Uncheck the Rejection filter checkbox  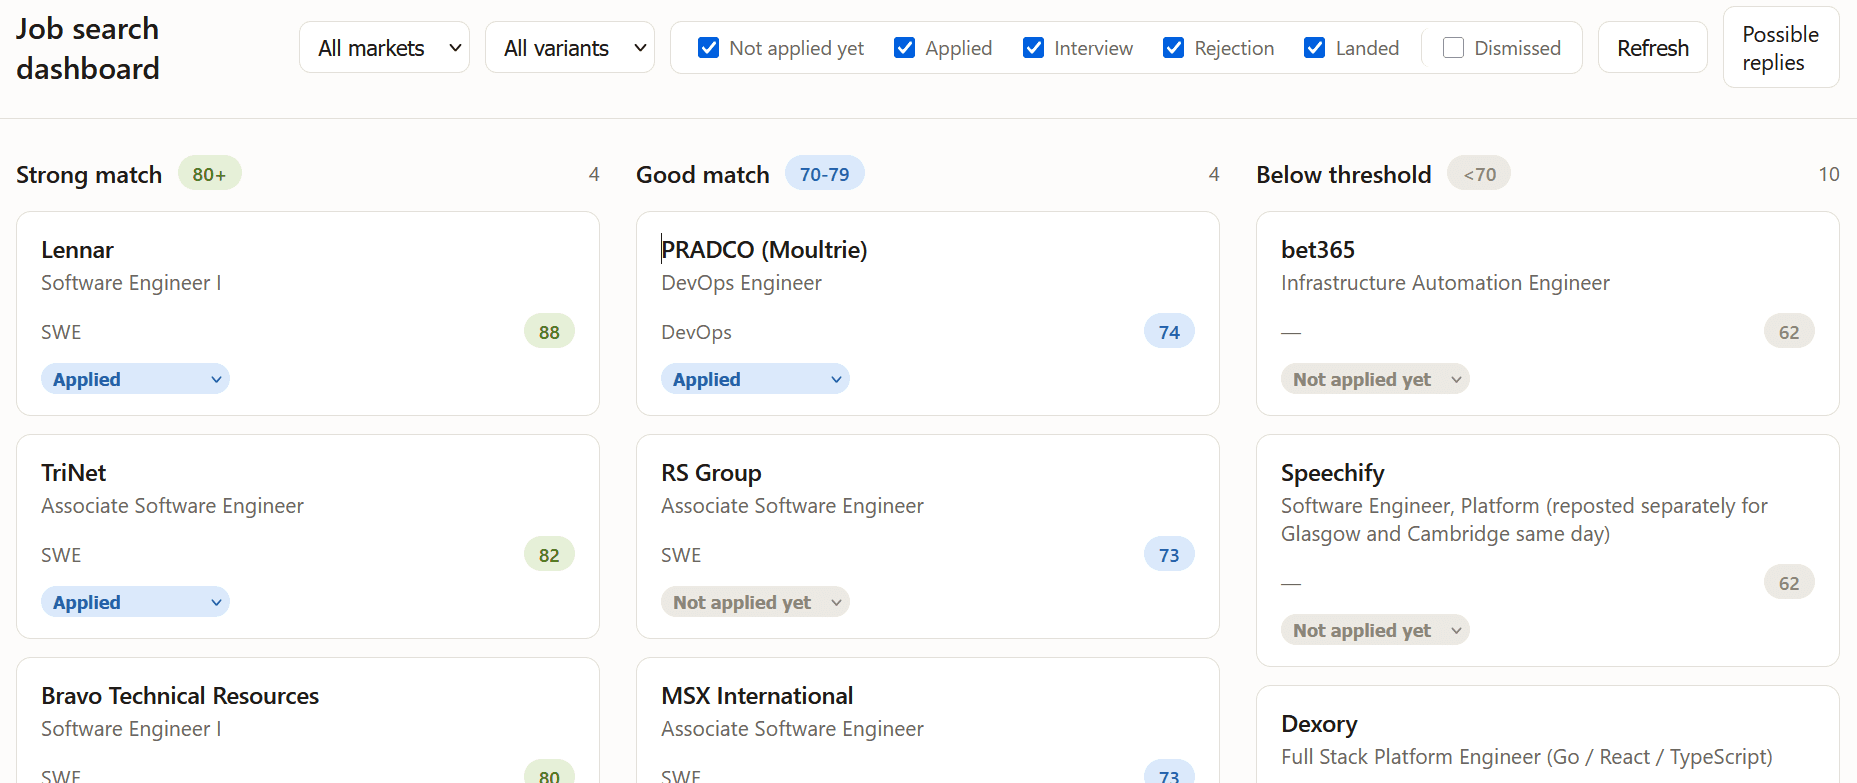click(x=1173, y=48)
